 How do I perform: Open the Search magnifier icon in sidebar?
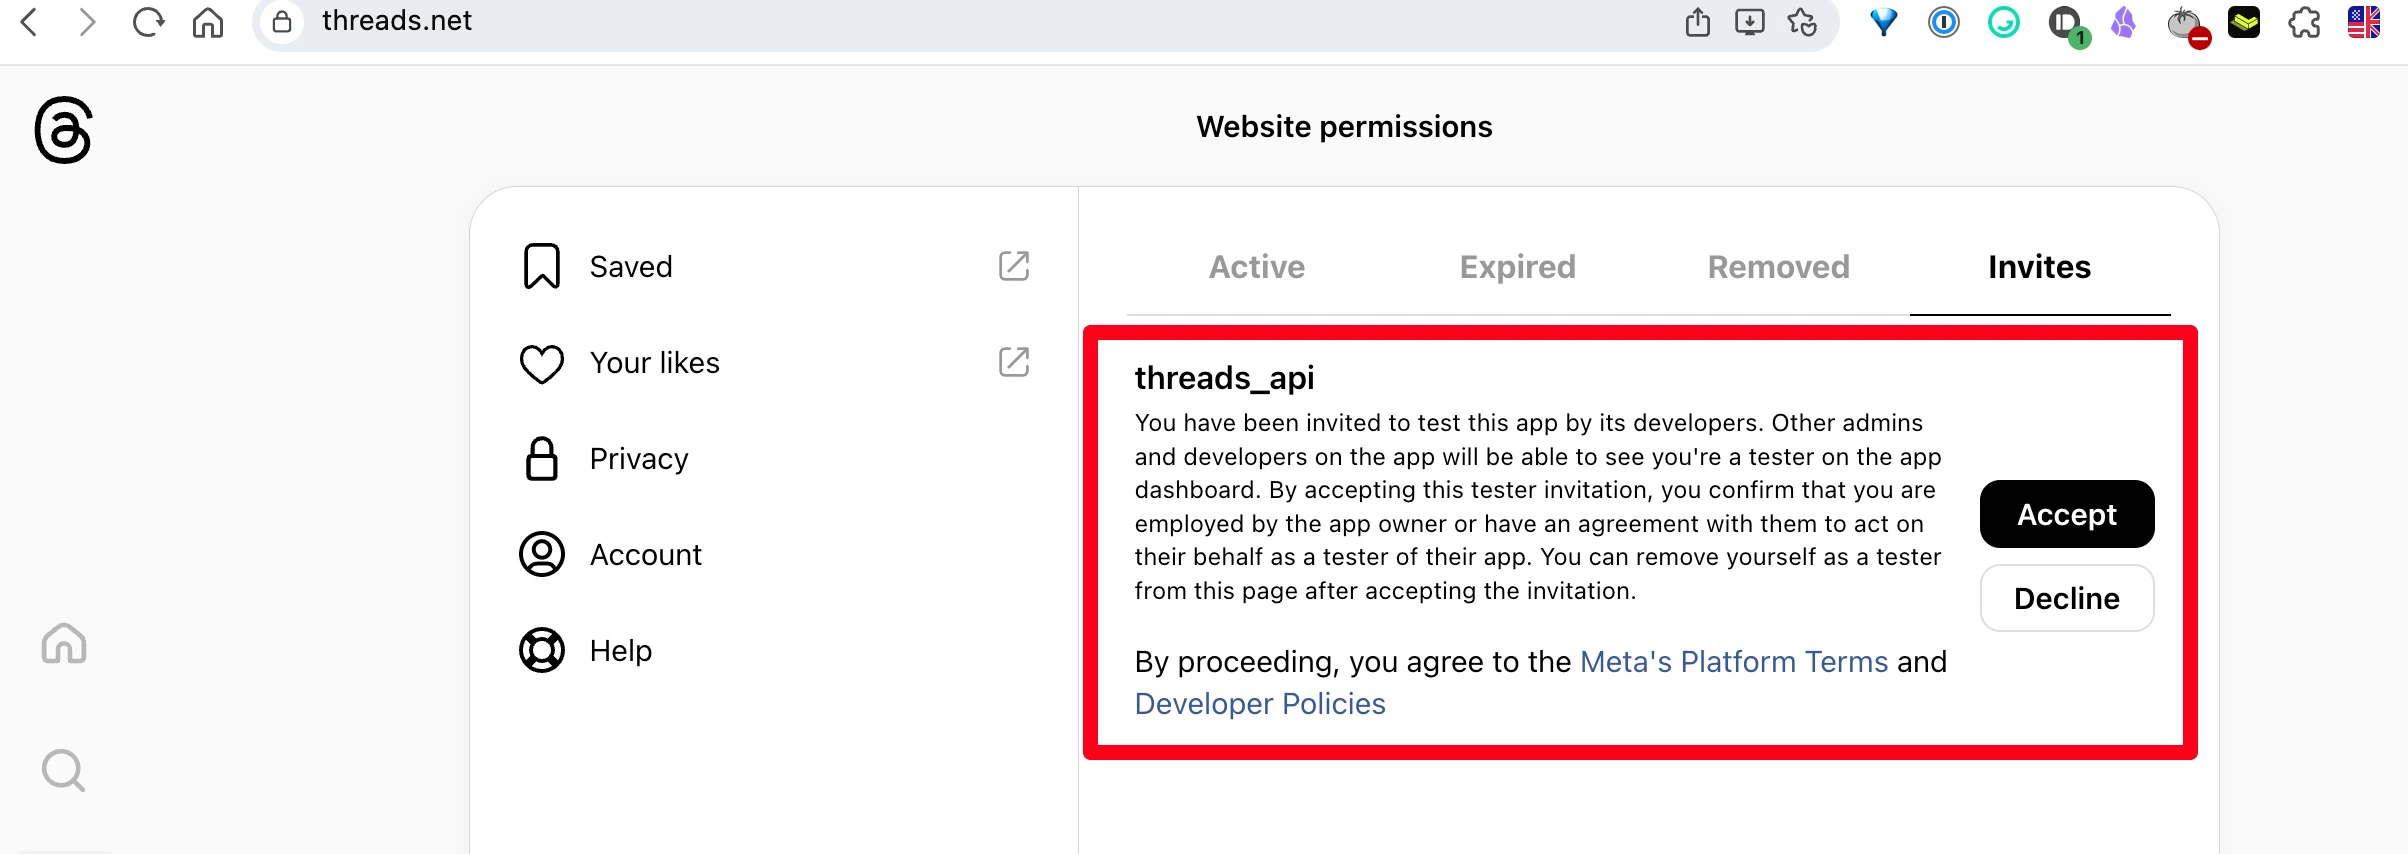(64, 770)
